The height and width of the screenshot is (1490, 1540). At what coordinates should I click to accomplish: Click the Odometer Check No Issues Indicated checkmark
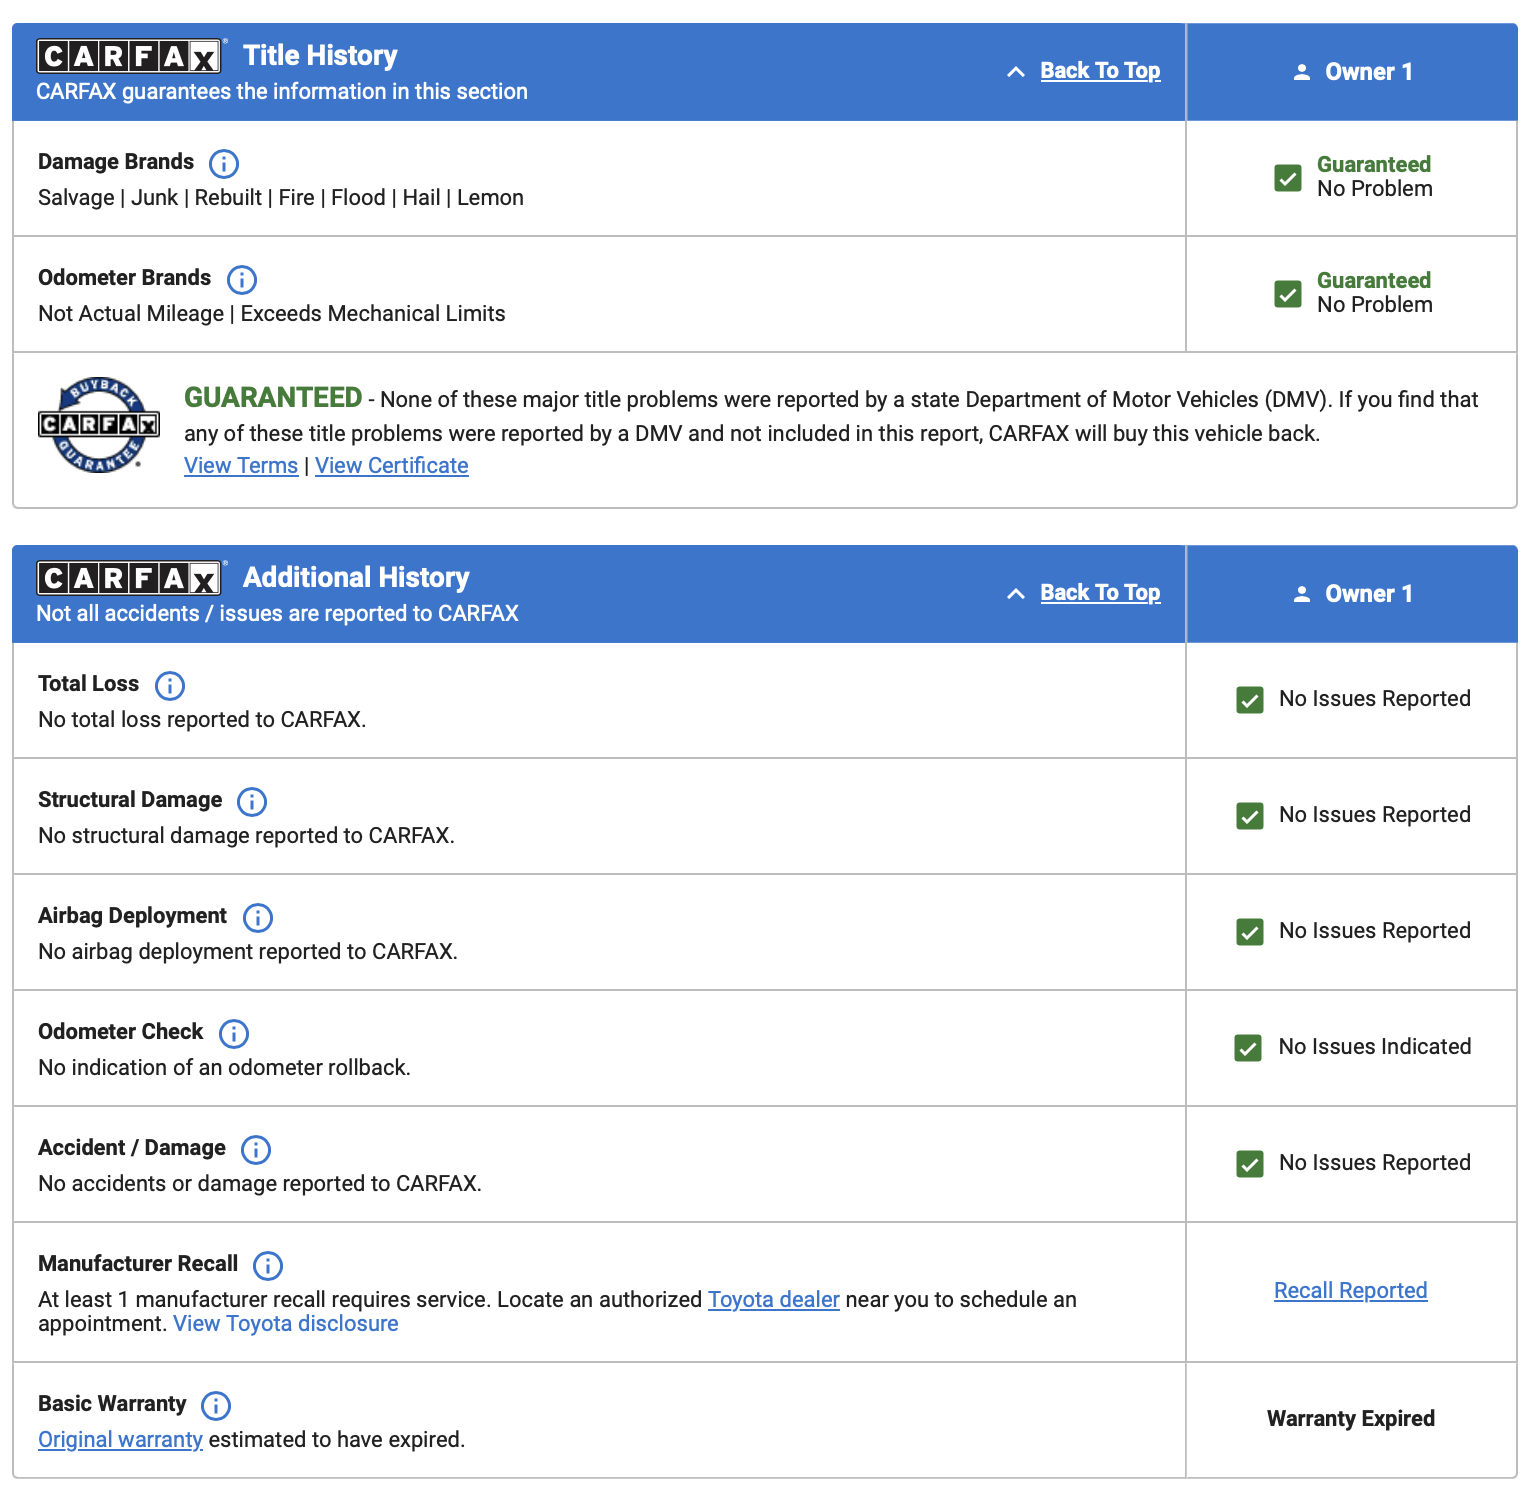1248,1048
